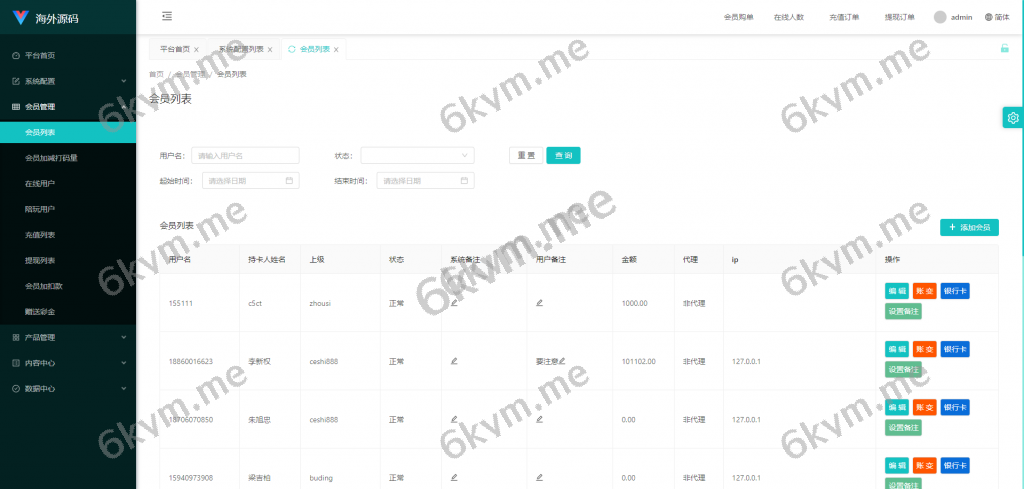Click 编辑 for user 梁吉柏
Image resolution: width=1024 pixels, height=489 pixels.
pyautogui.click(x=897, y=465)
